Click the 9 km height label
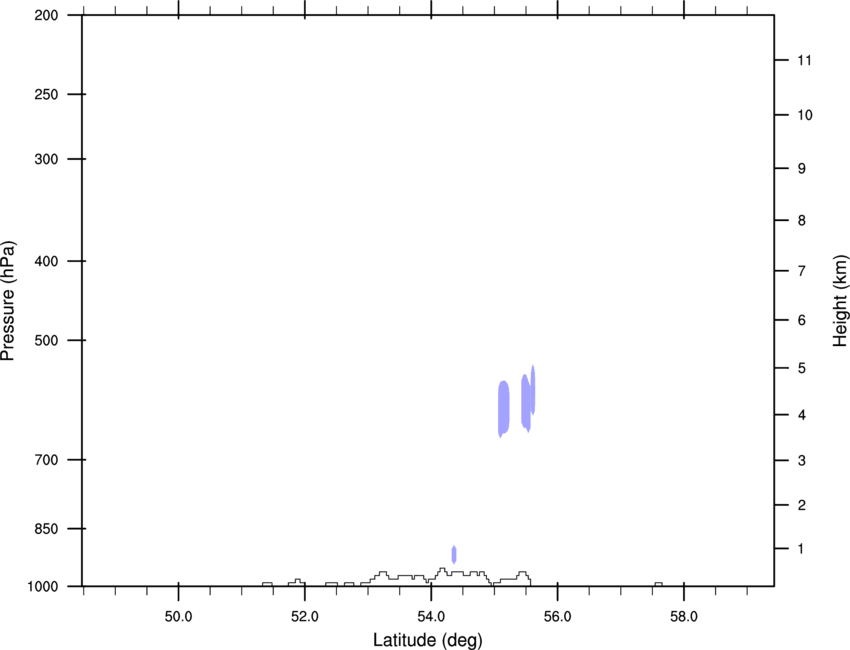The width and height of the screenshot is (850, 650). coord(801,169)
